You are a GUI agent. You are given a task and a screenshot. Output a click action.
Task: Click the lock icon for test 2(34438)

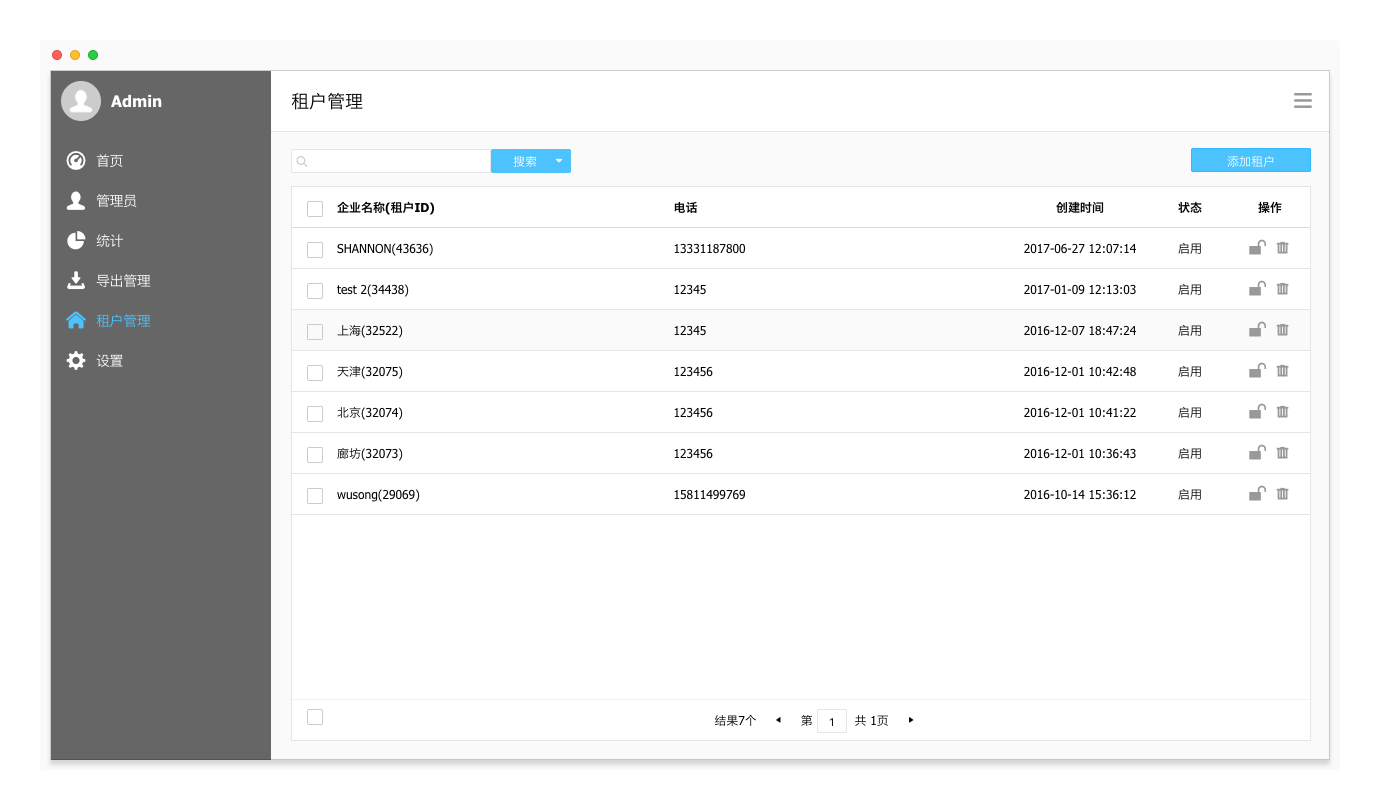click(x=1257, y=288)
